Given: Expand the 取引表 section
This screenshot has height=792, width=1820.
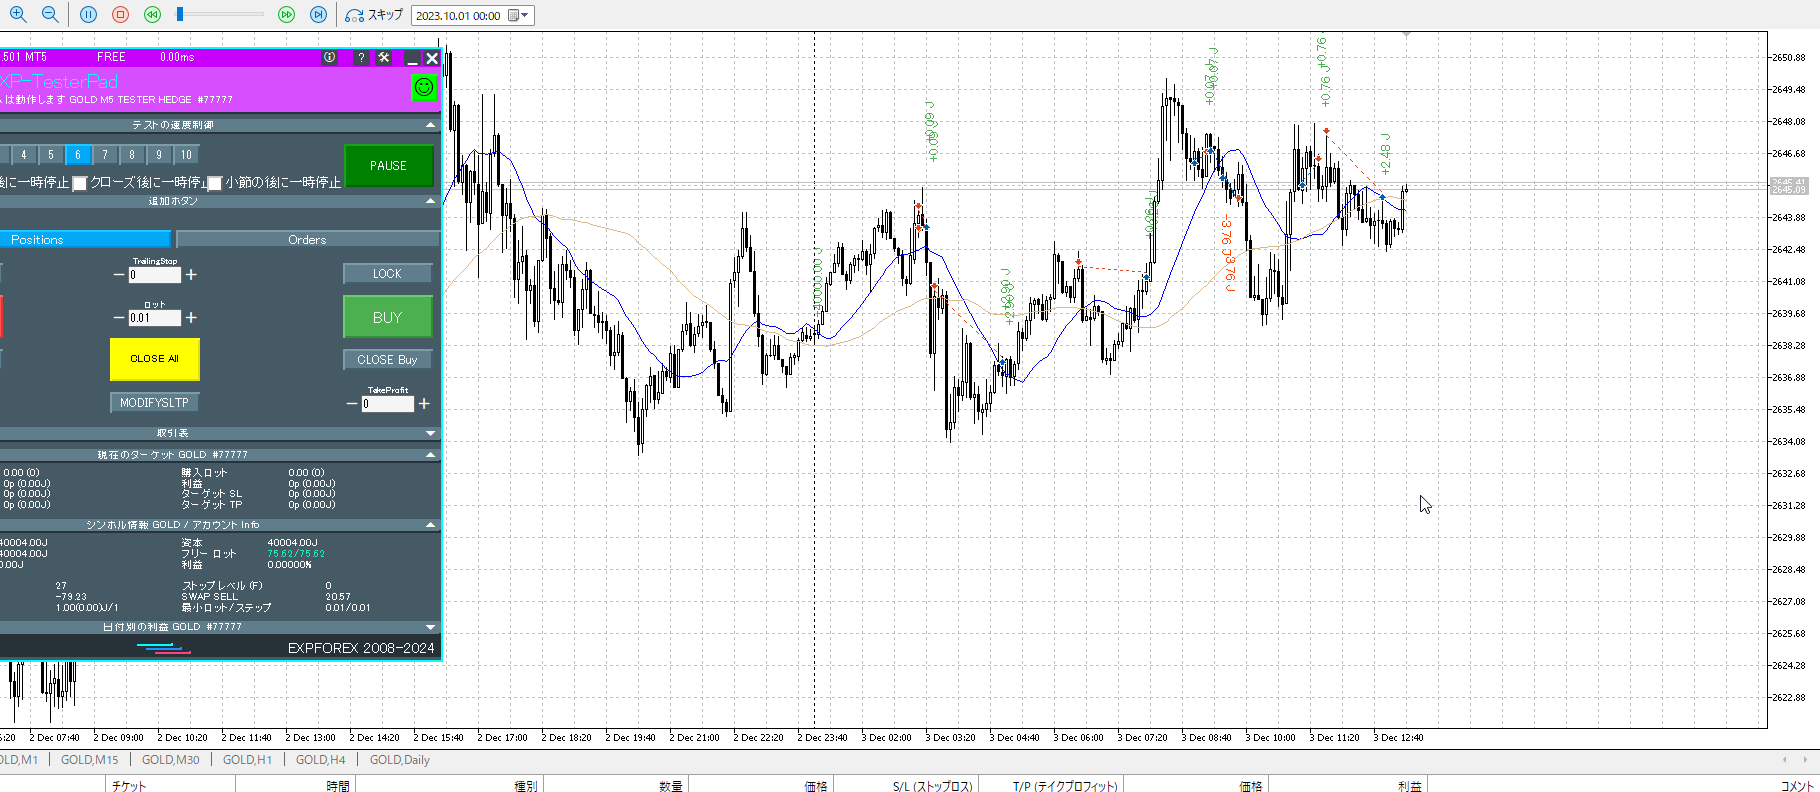Looking at the screenshot, I should [431, 433].
